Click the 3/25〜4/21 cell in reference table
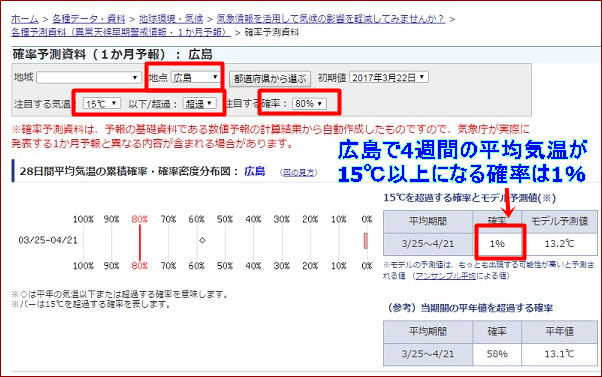602x377 pixels. pyautogui.click(x=428, y=354)
